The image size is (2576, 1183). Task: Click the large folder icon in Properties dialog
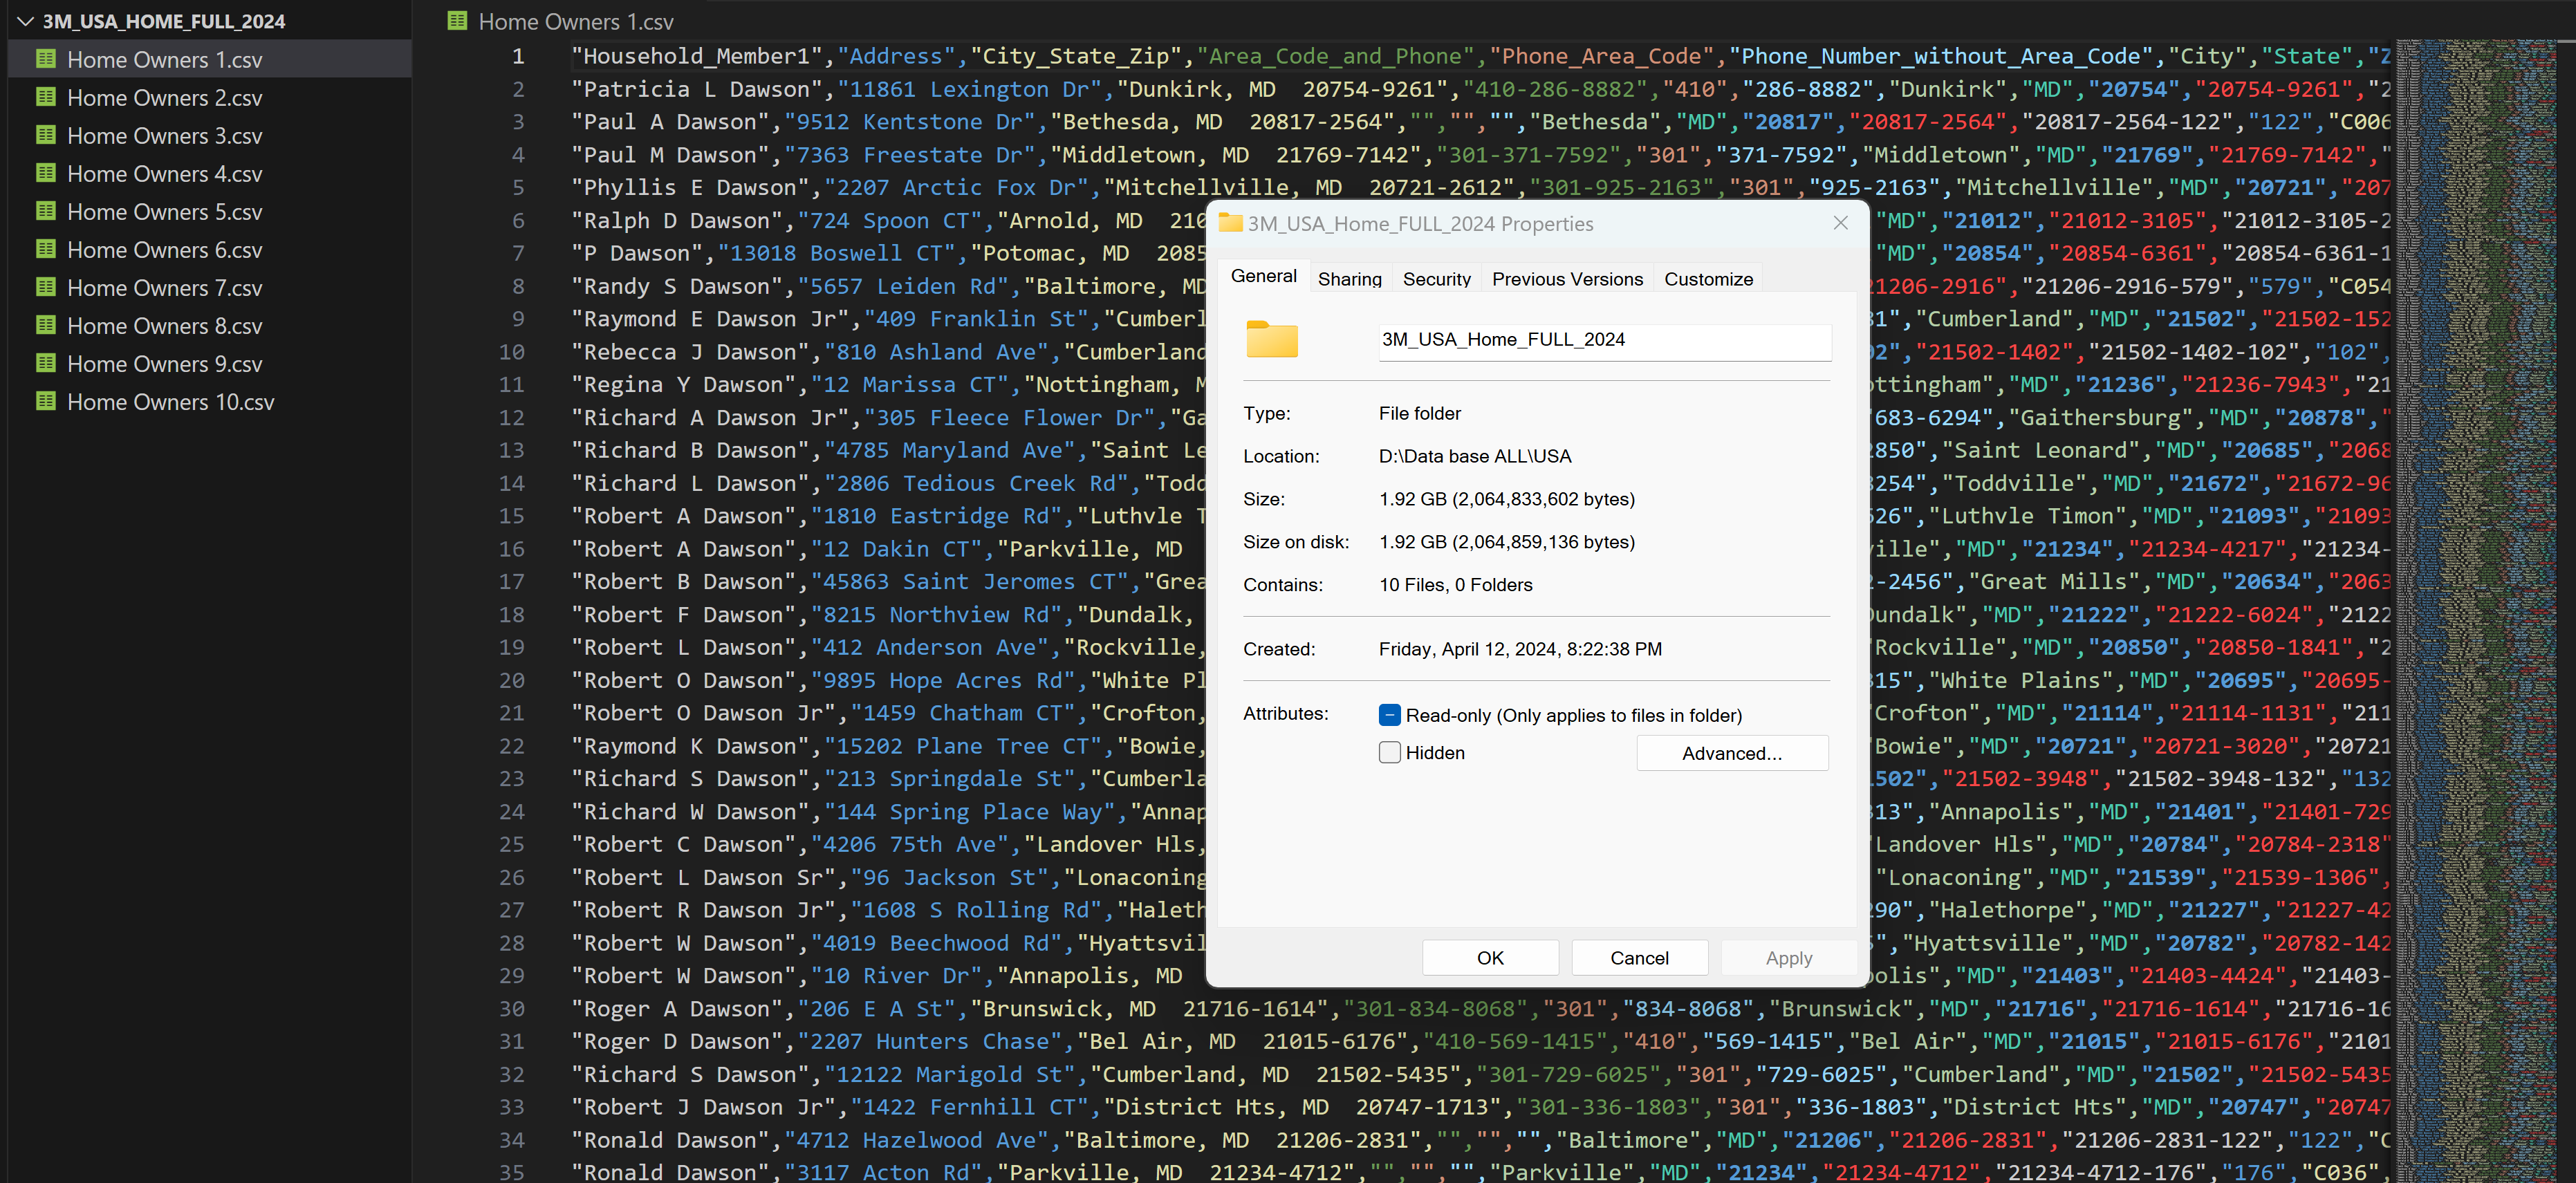pos(1271,340)
